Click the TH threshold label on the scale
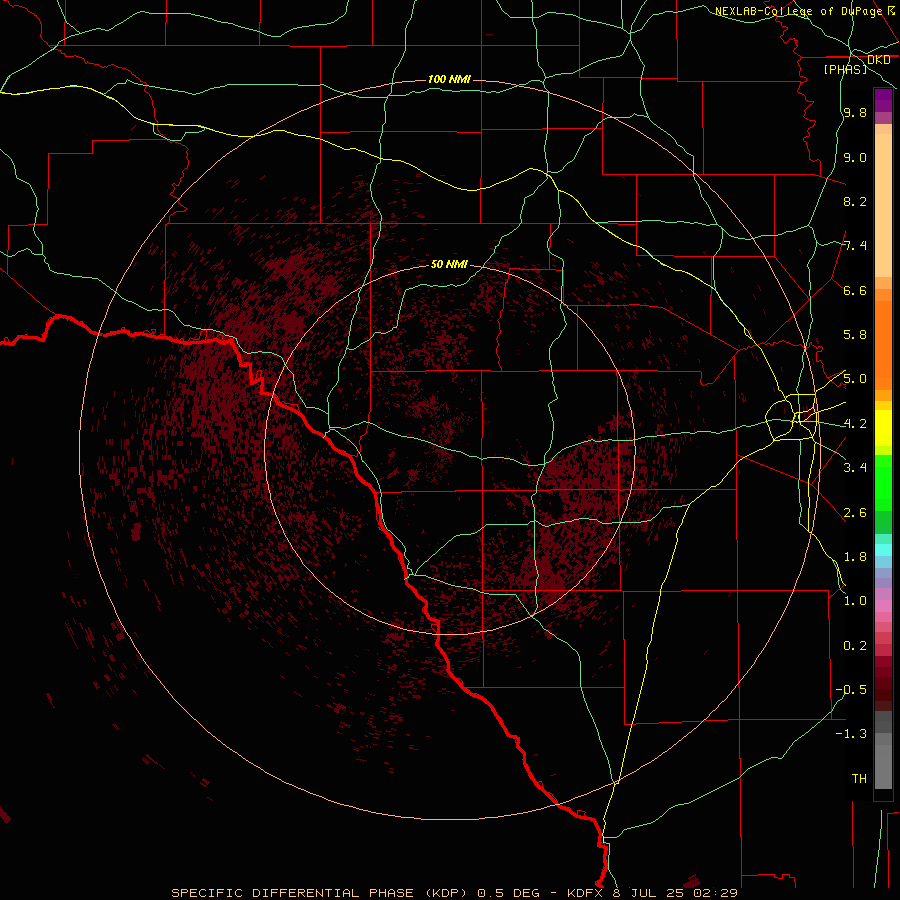The height and width of the screenshot is (900, 900). [859, 779]
